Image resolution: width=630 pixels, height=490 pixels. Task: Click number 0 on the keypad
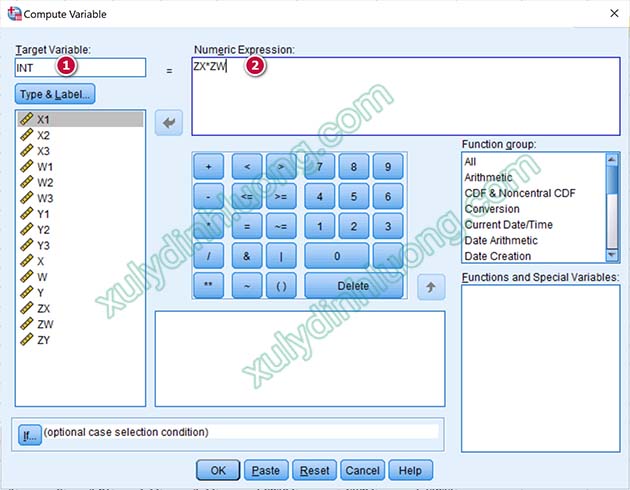(x=337, y=255)
